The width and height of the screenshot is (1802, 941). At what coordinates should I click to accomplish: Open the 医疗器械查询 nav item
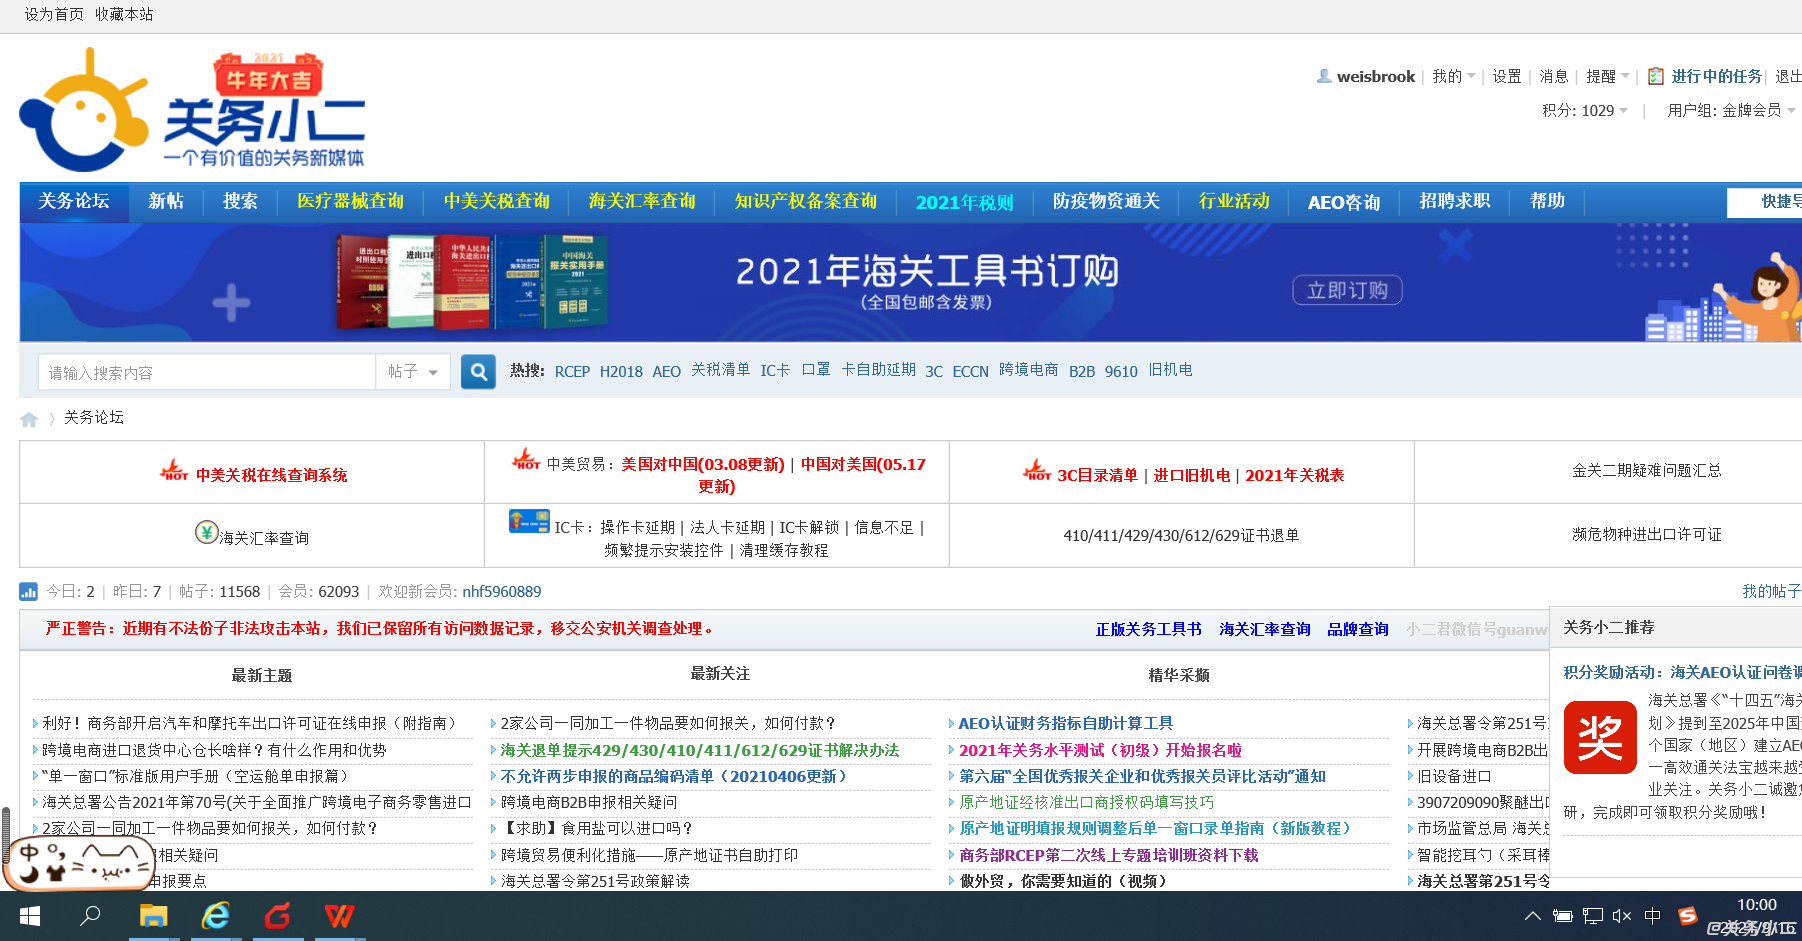point(350,202)
